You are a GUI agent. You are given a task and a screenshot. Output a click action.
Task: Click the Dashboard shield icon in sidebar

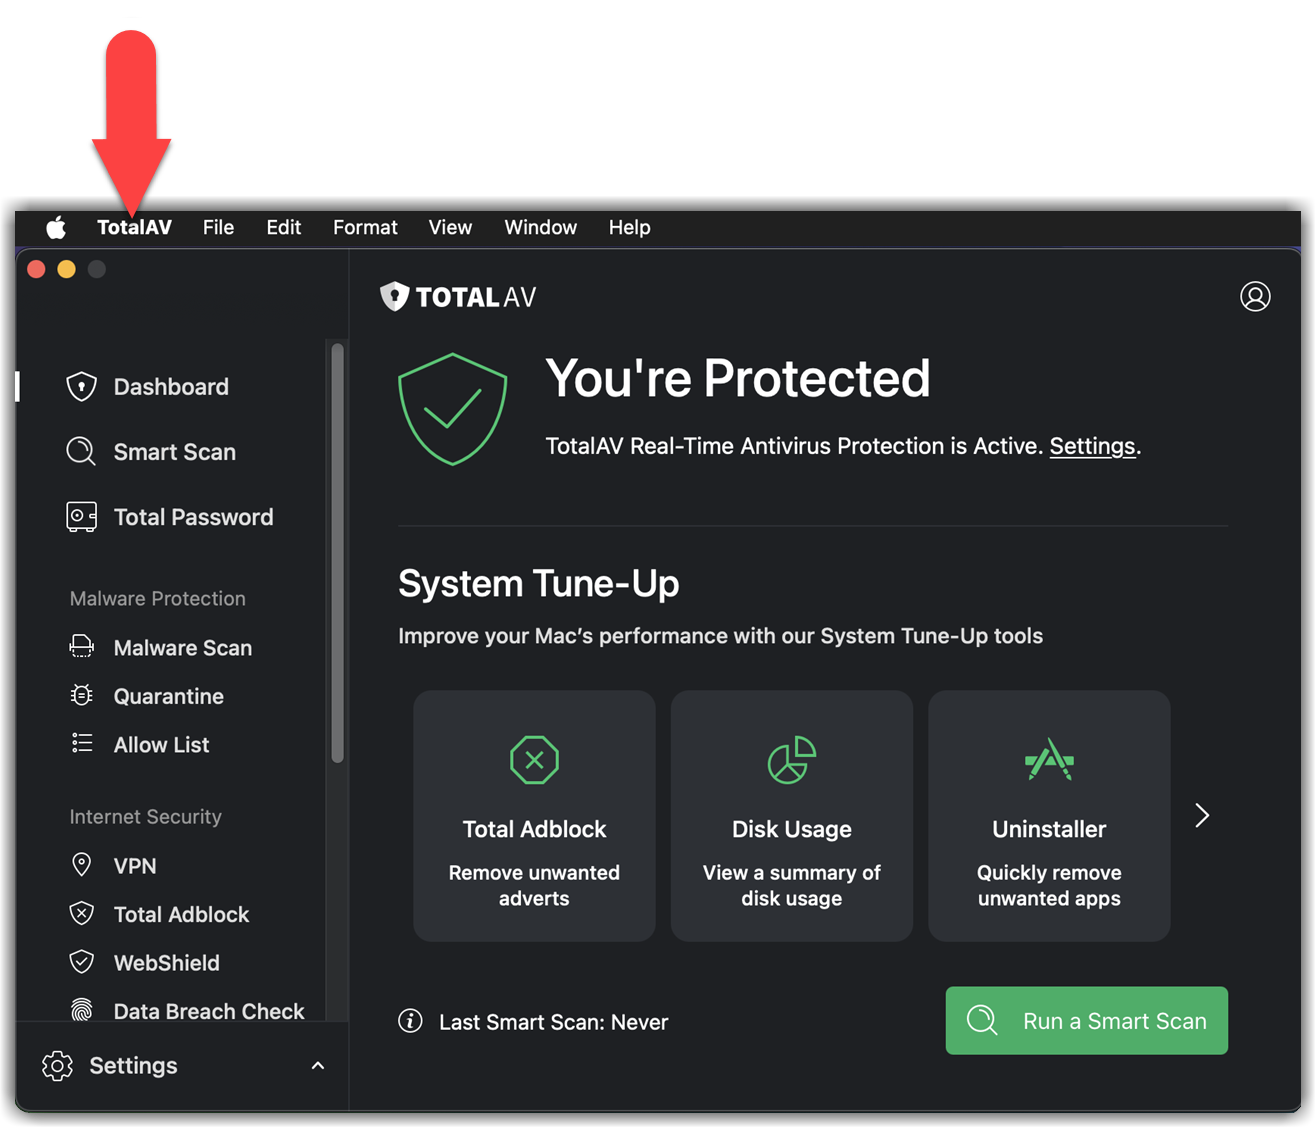pyautogui.click(x=81, y=387)
